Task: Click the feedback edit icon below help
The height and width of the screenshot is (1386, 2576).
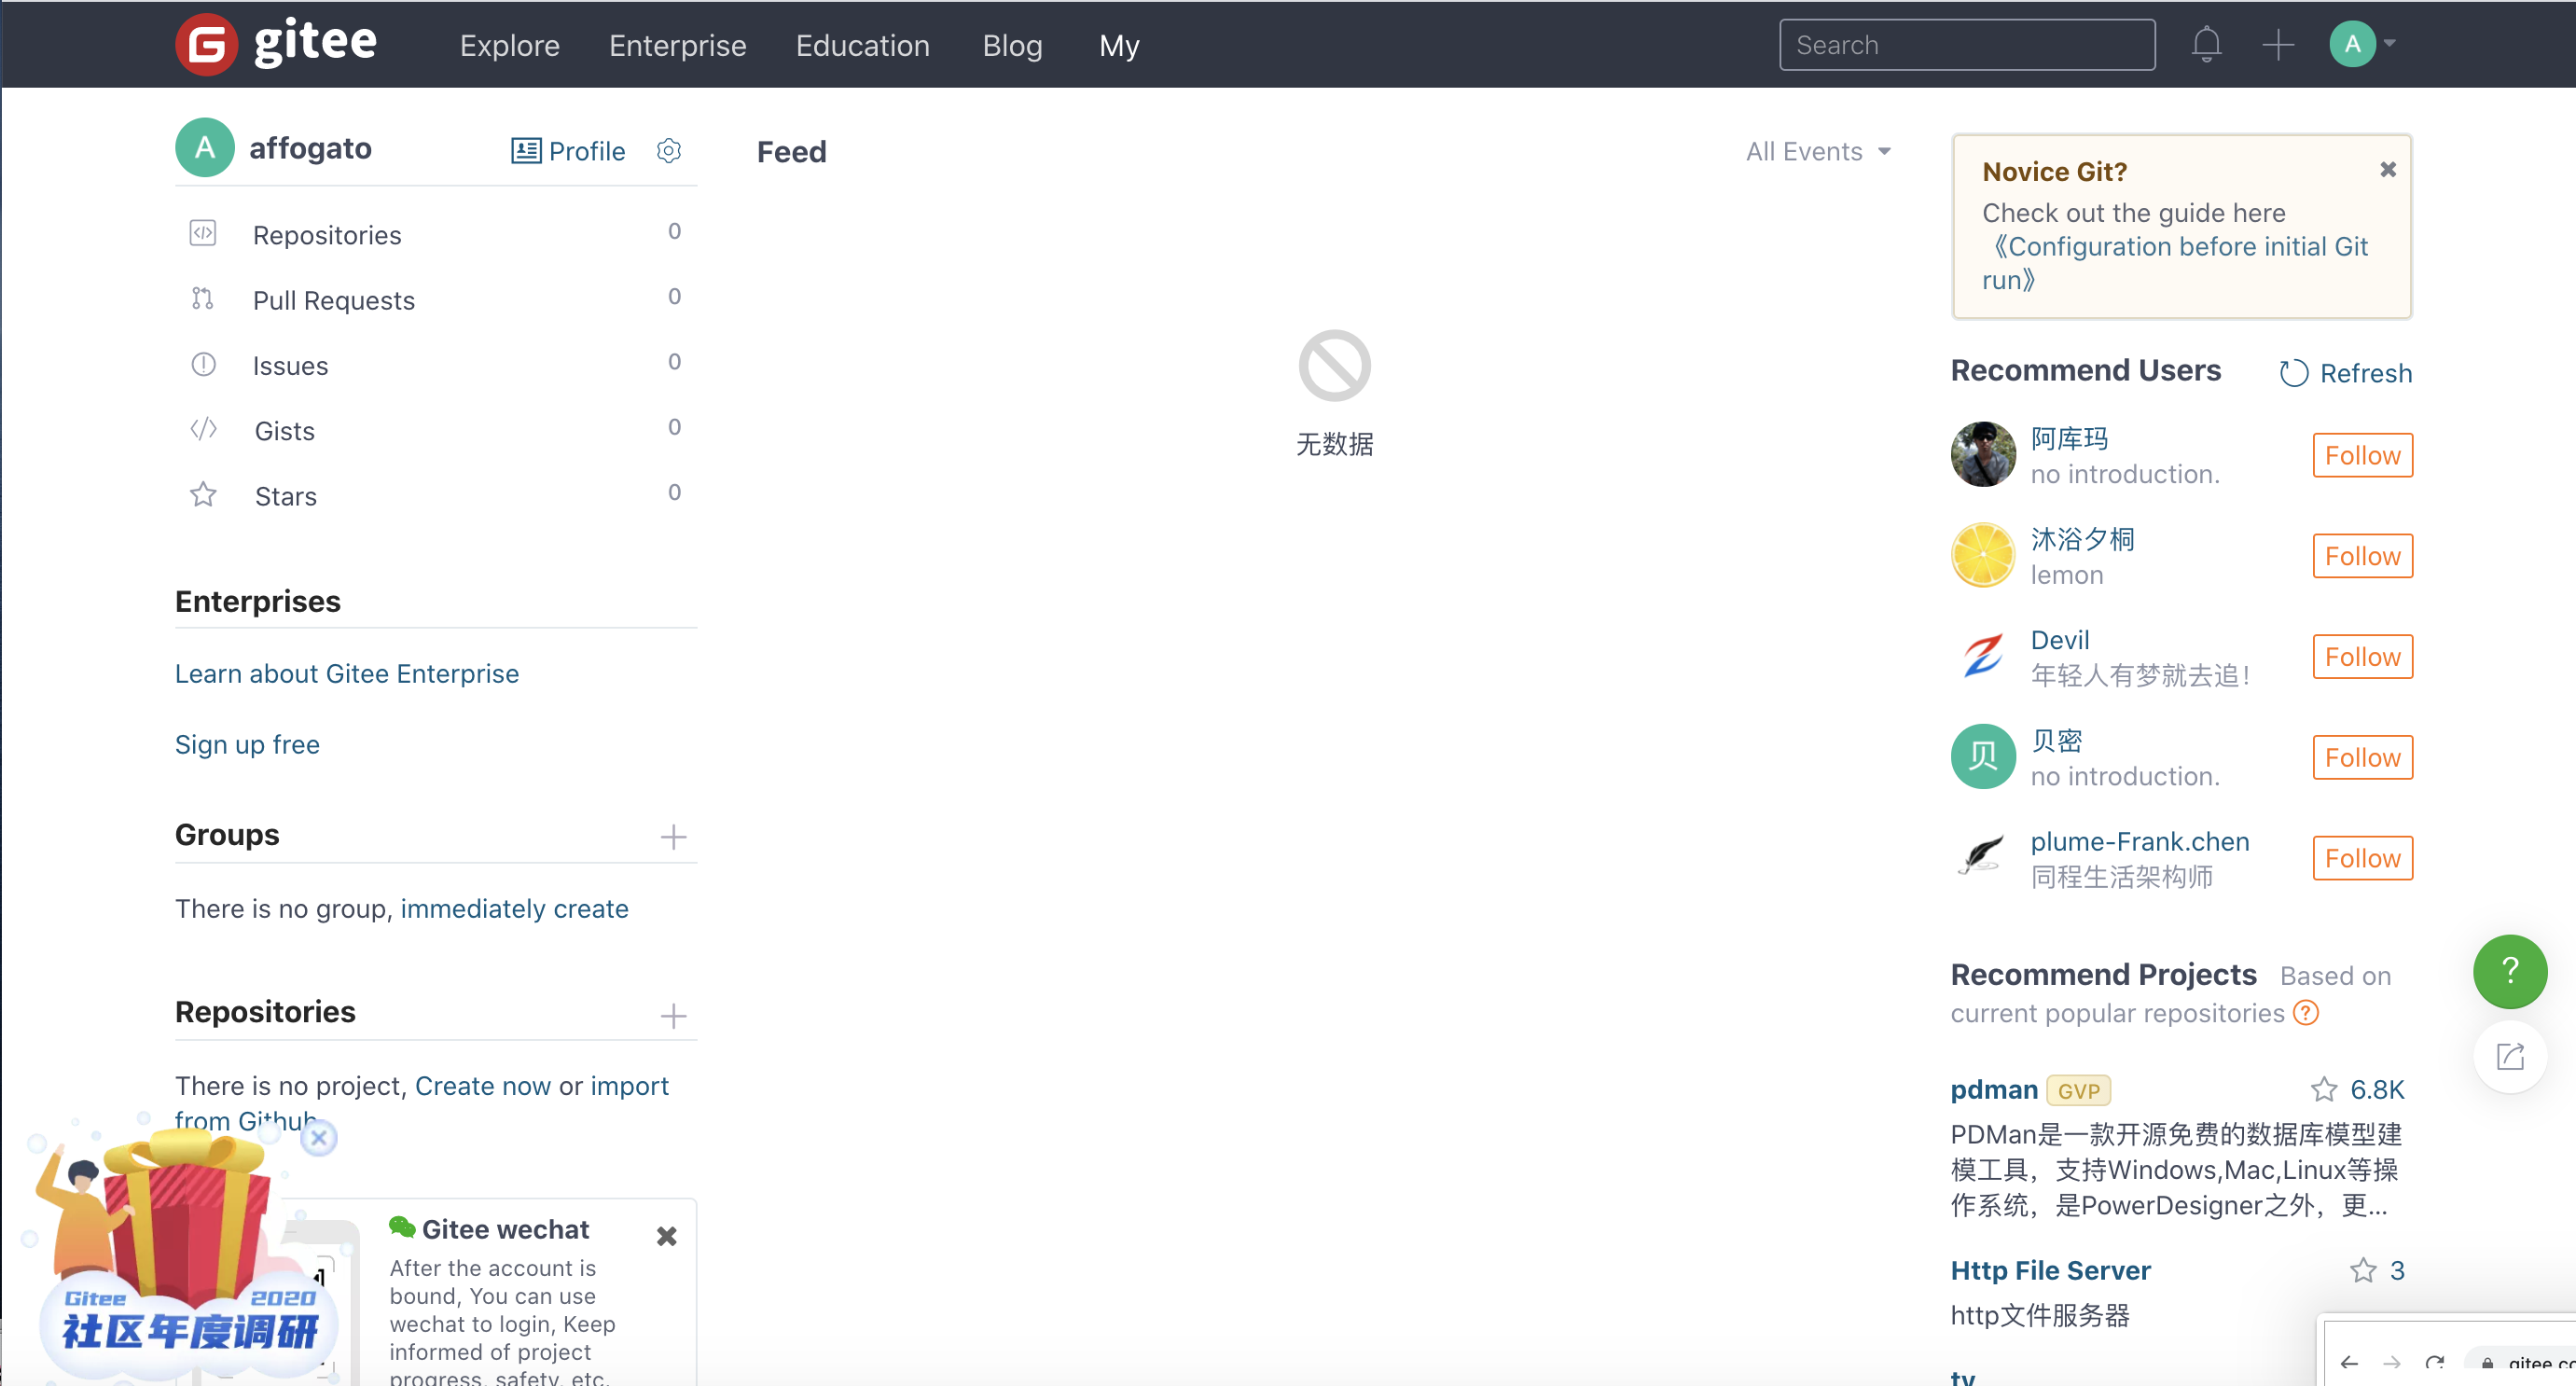Action: coord(2509,1056)
